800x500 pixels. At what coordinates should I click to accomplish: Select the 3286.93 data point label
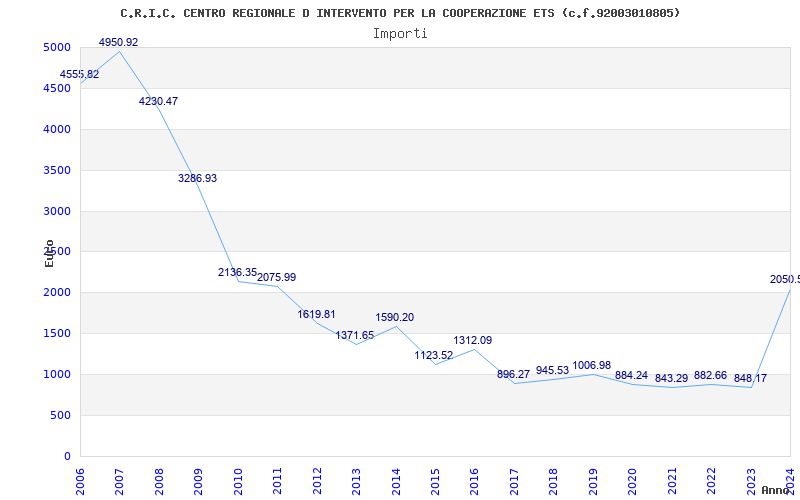[x=197, y=178]
